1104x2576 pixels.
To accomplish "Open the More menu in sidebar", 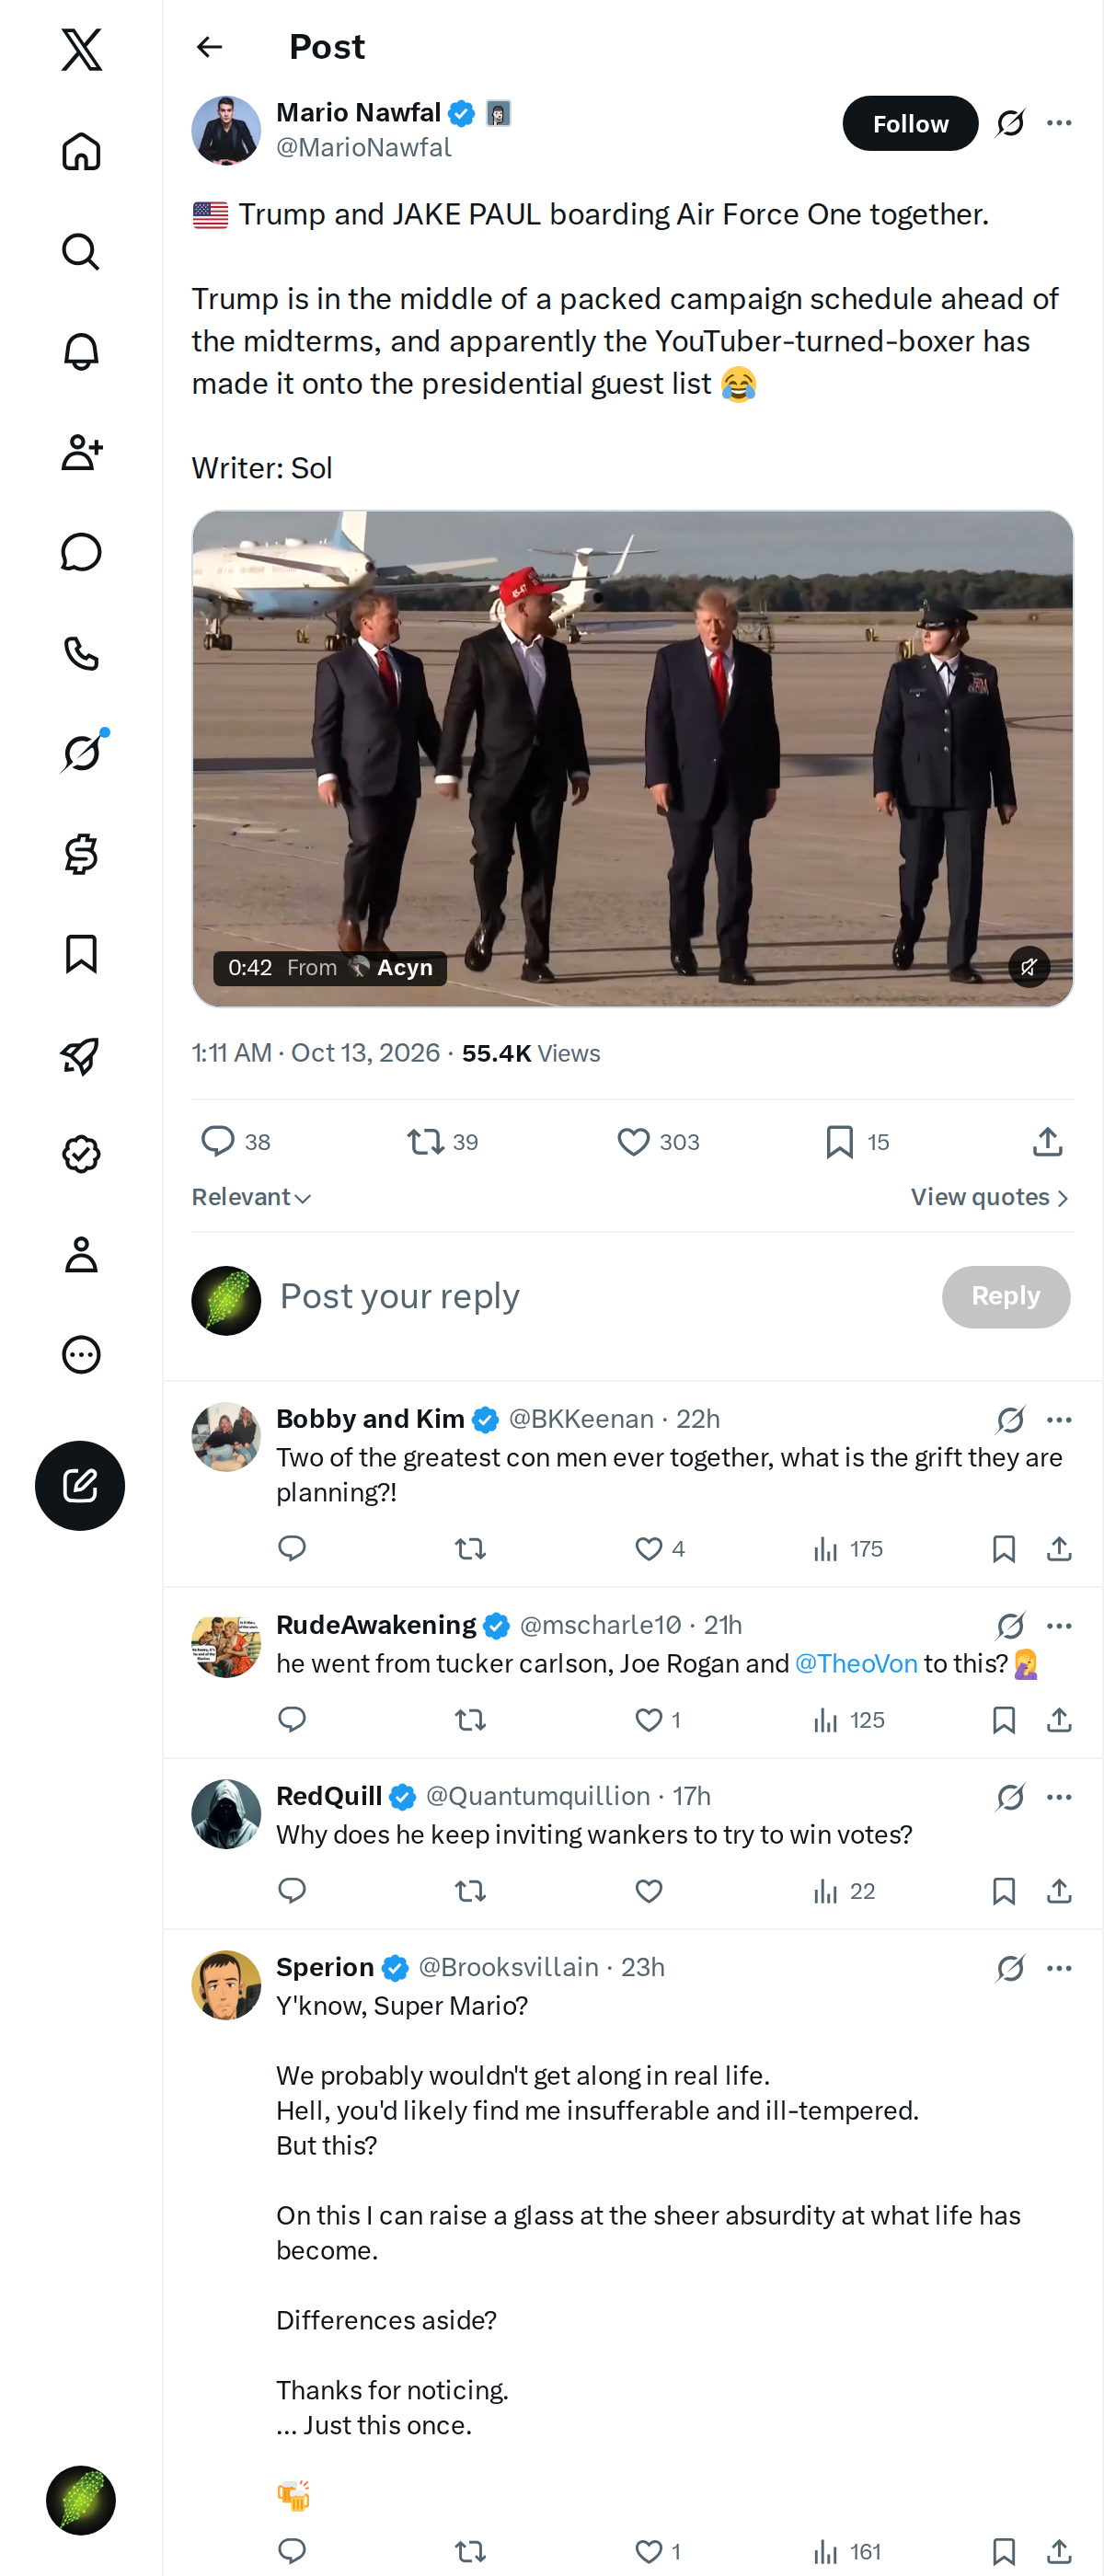I will coord(81,1354).
